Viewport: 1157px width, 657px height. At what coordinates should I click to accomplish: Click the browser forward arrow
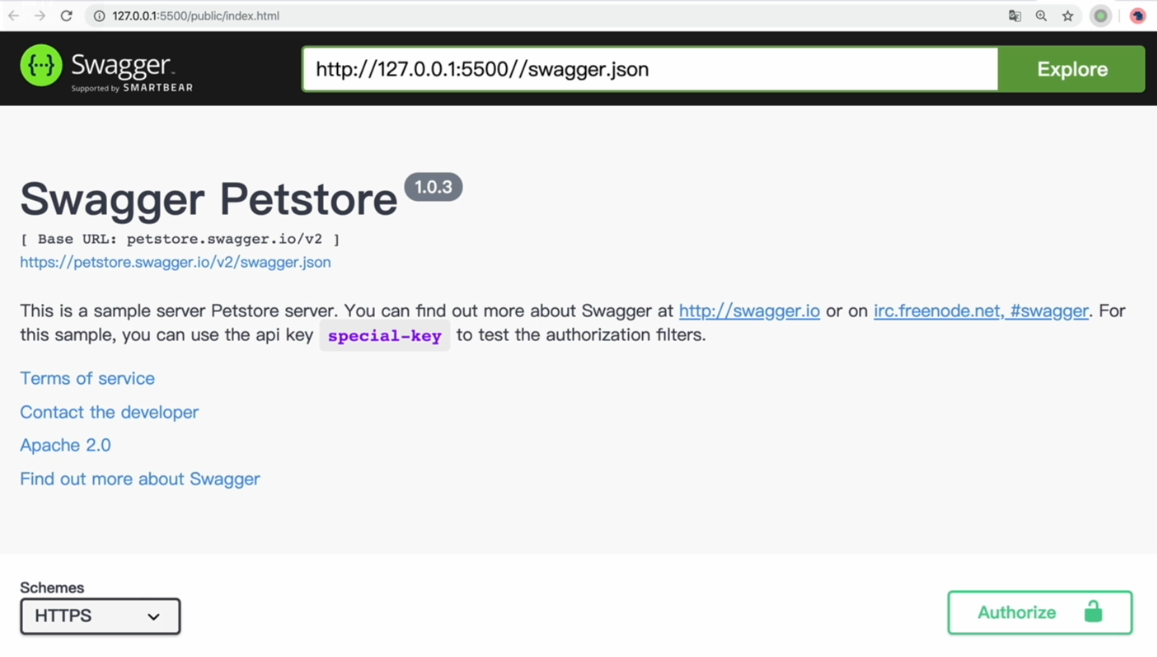tap(40, 16)
